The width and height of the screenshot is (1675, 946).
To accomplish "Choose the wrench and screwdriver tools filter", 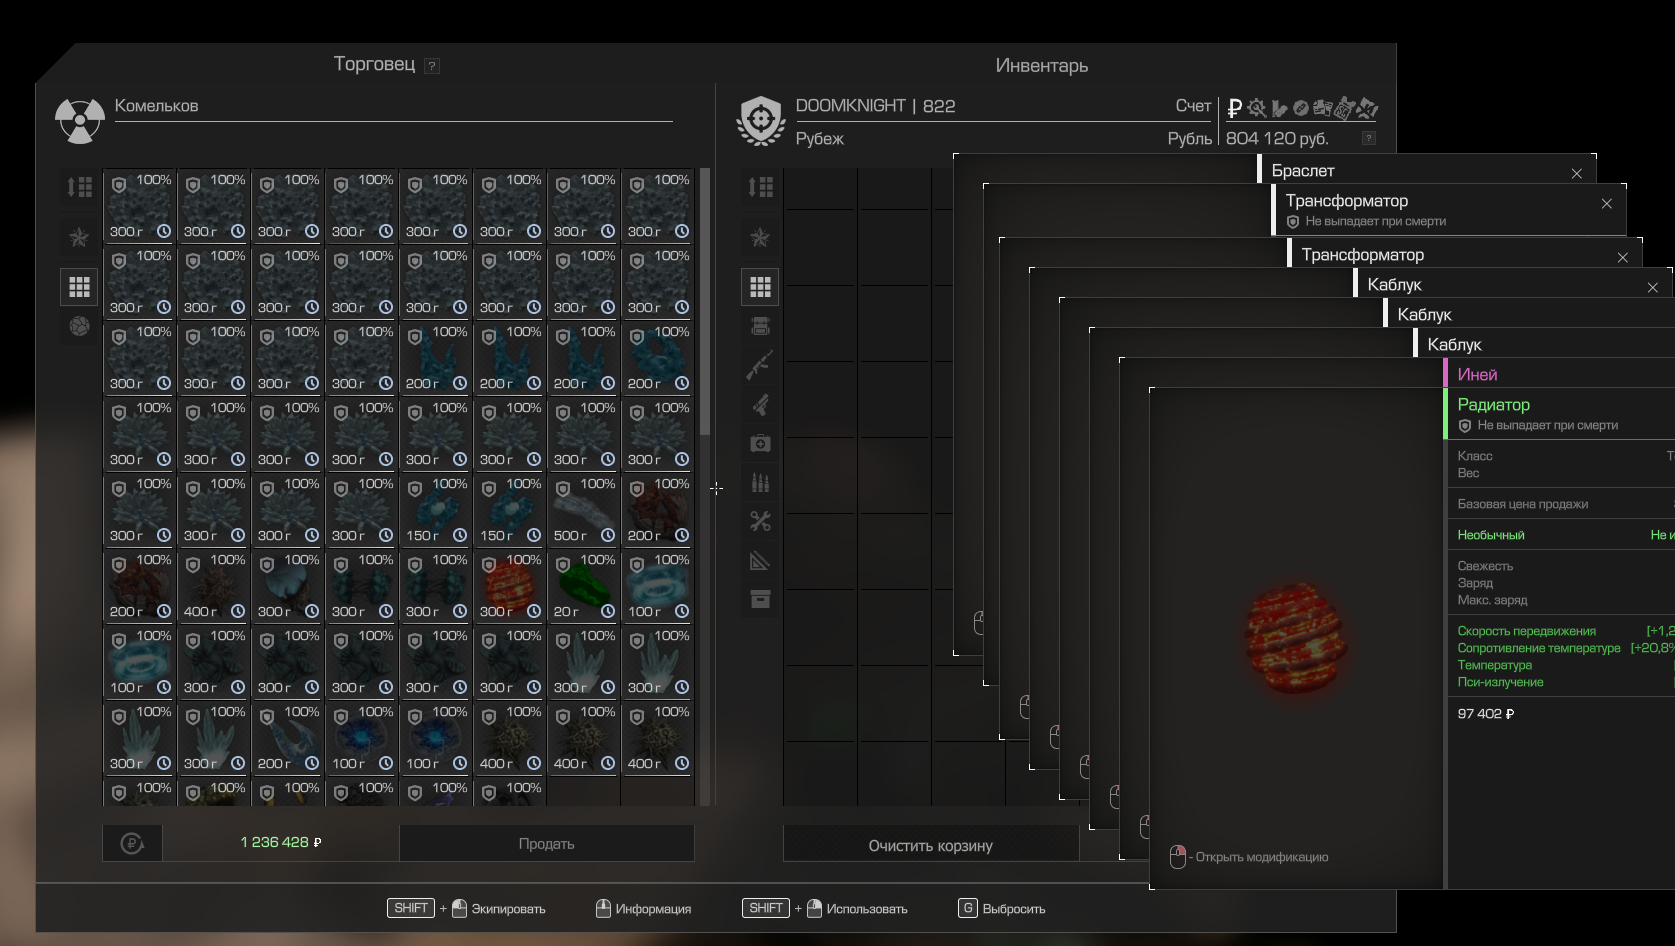I will click(760, 521).
